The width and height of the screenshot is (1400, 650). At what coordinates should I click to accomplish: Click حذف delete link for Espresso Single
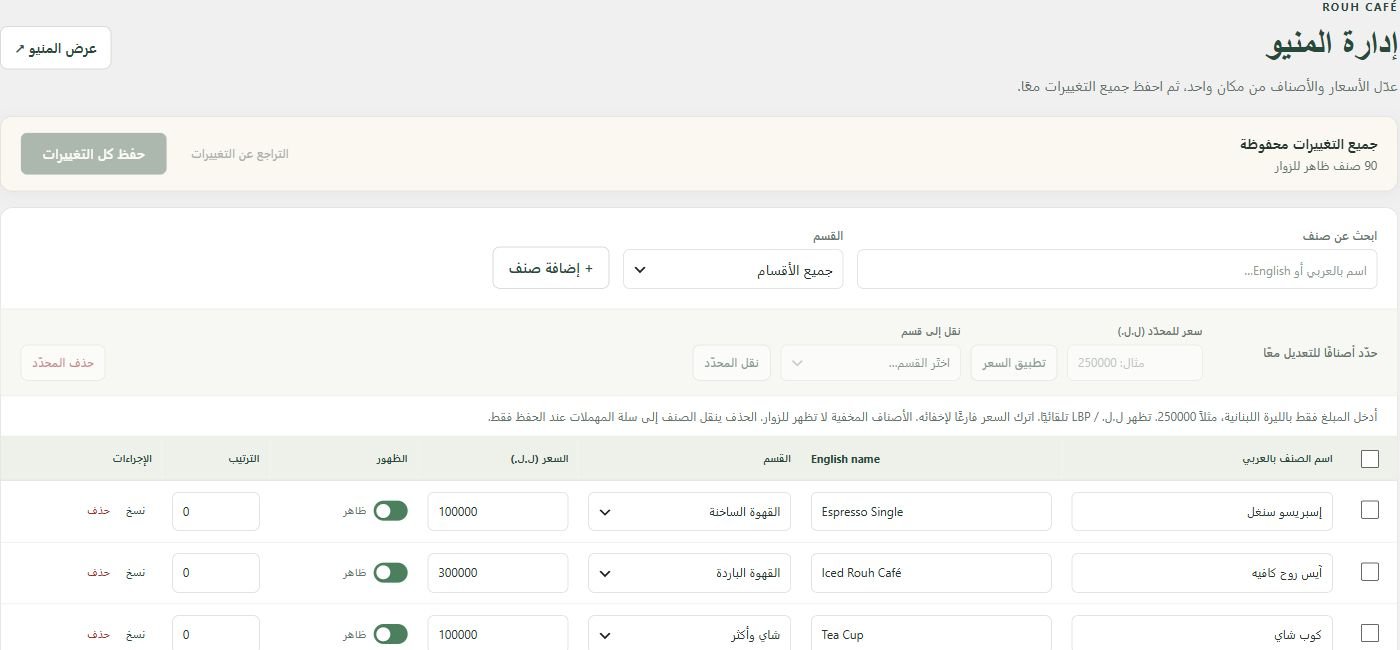tap(98, 511)
